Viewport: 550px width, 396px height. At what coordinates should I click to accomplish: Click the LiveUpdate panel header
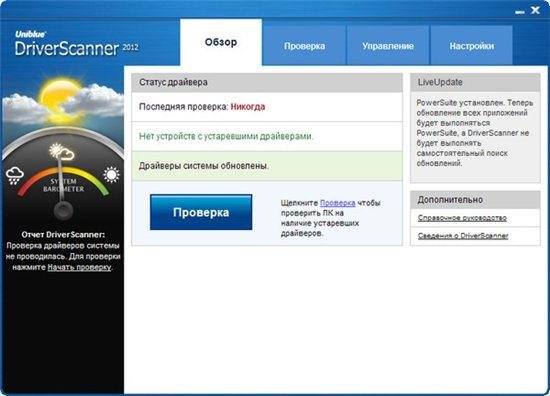[x=475, y=82]
